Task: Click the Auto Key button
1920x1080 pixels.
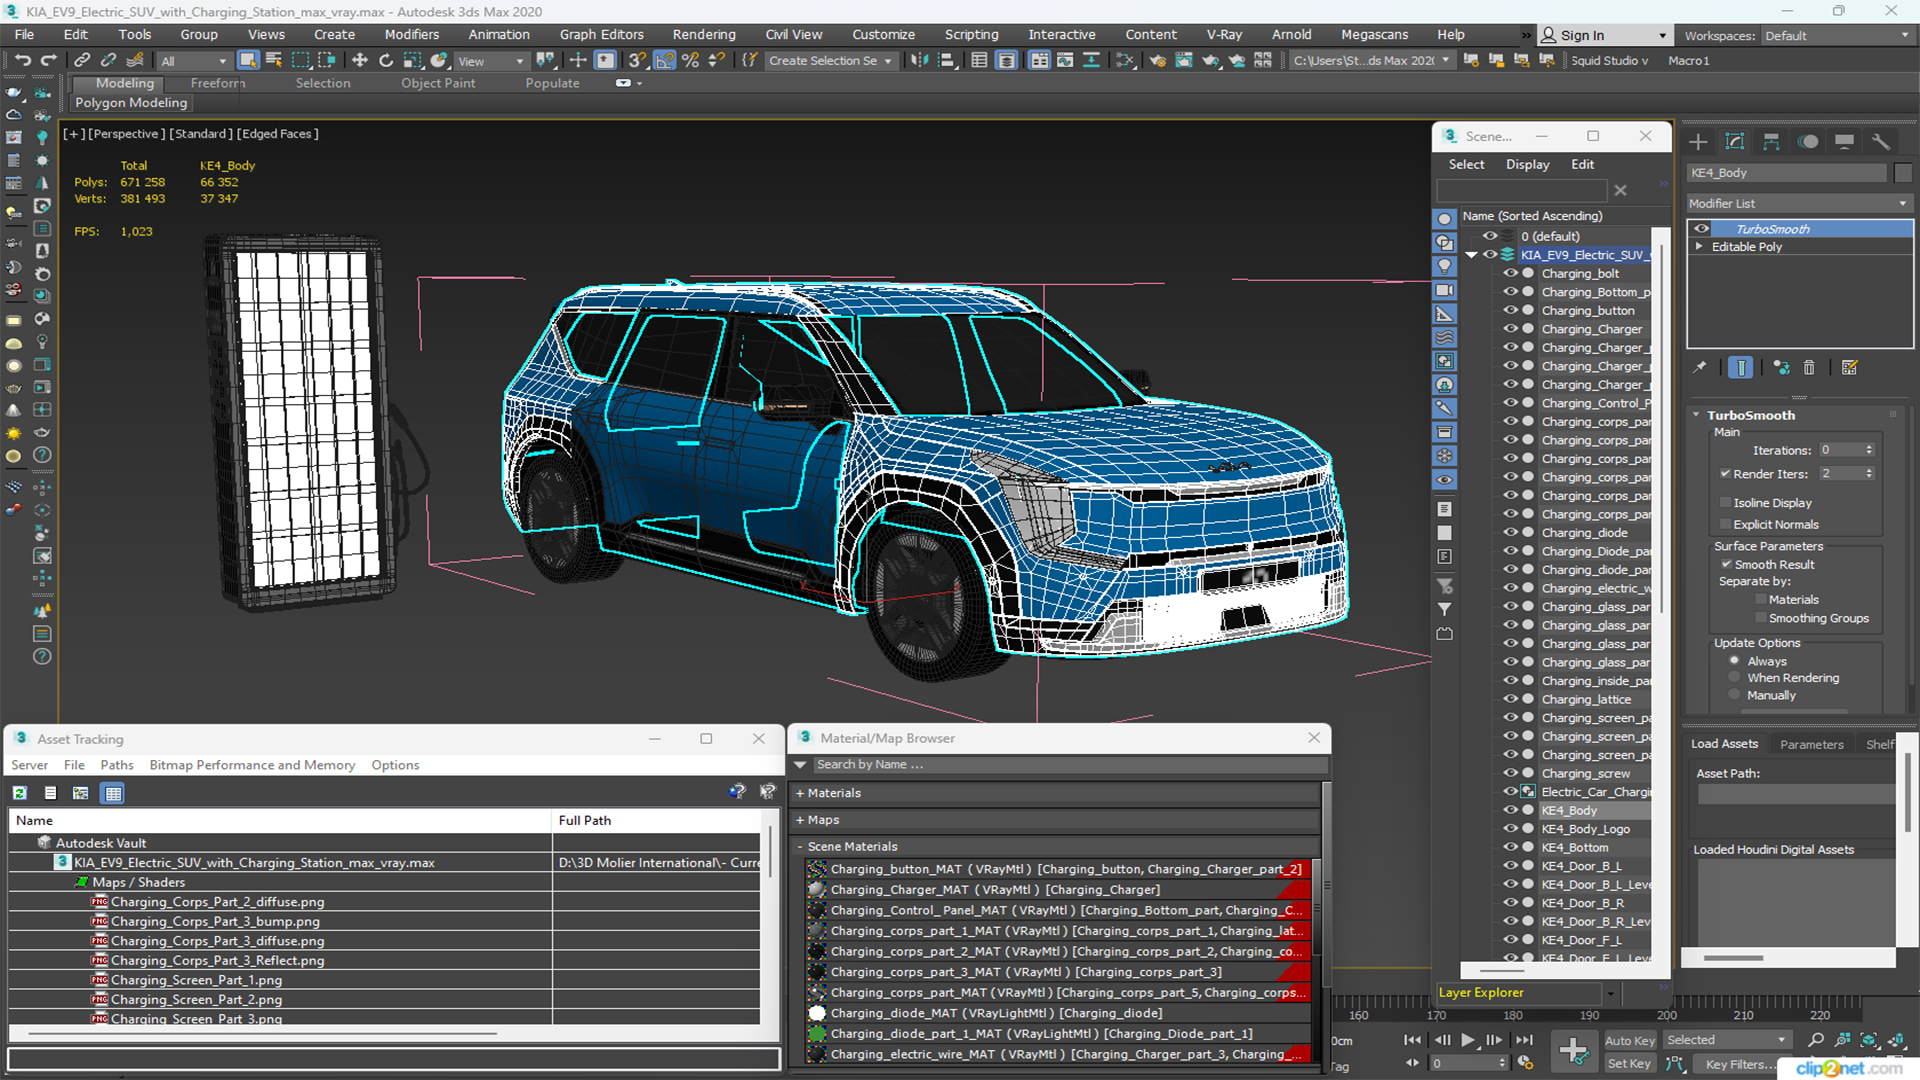Action: click(1629, 1041)
